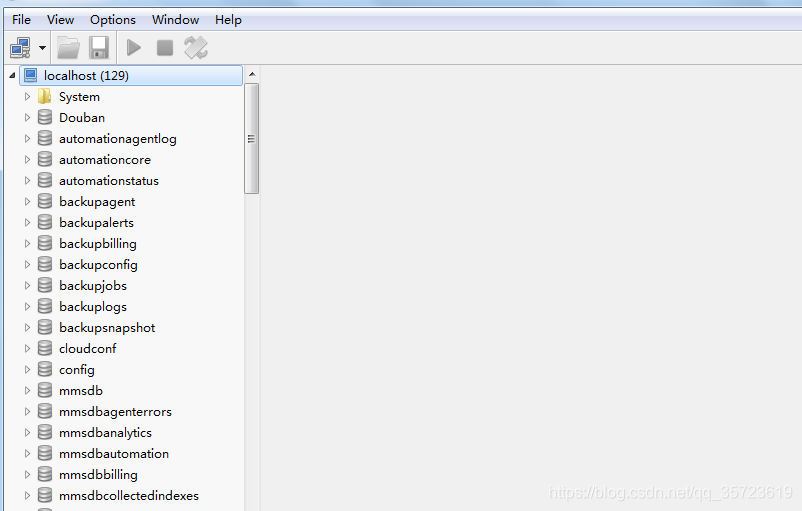Click the save floppy disk icon
The width and height of the screenshot is (802, 511).
click(99, 48)
